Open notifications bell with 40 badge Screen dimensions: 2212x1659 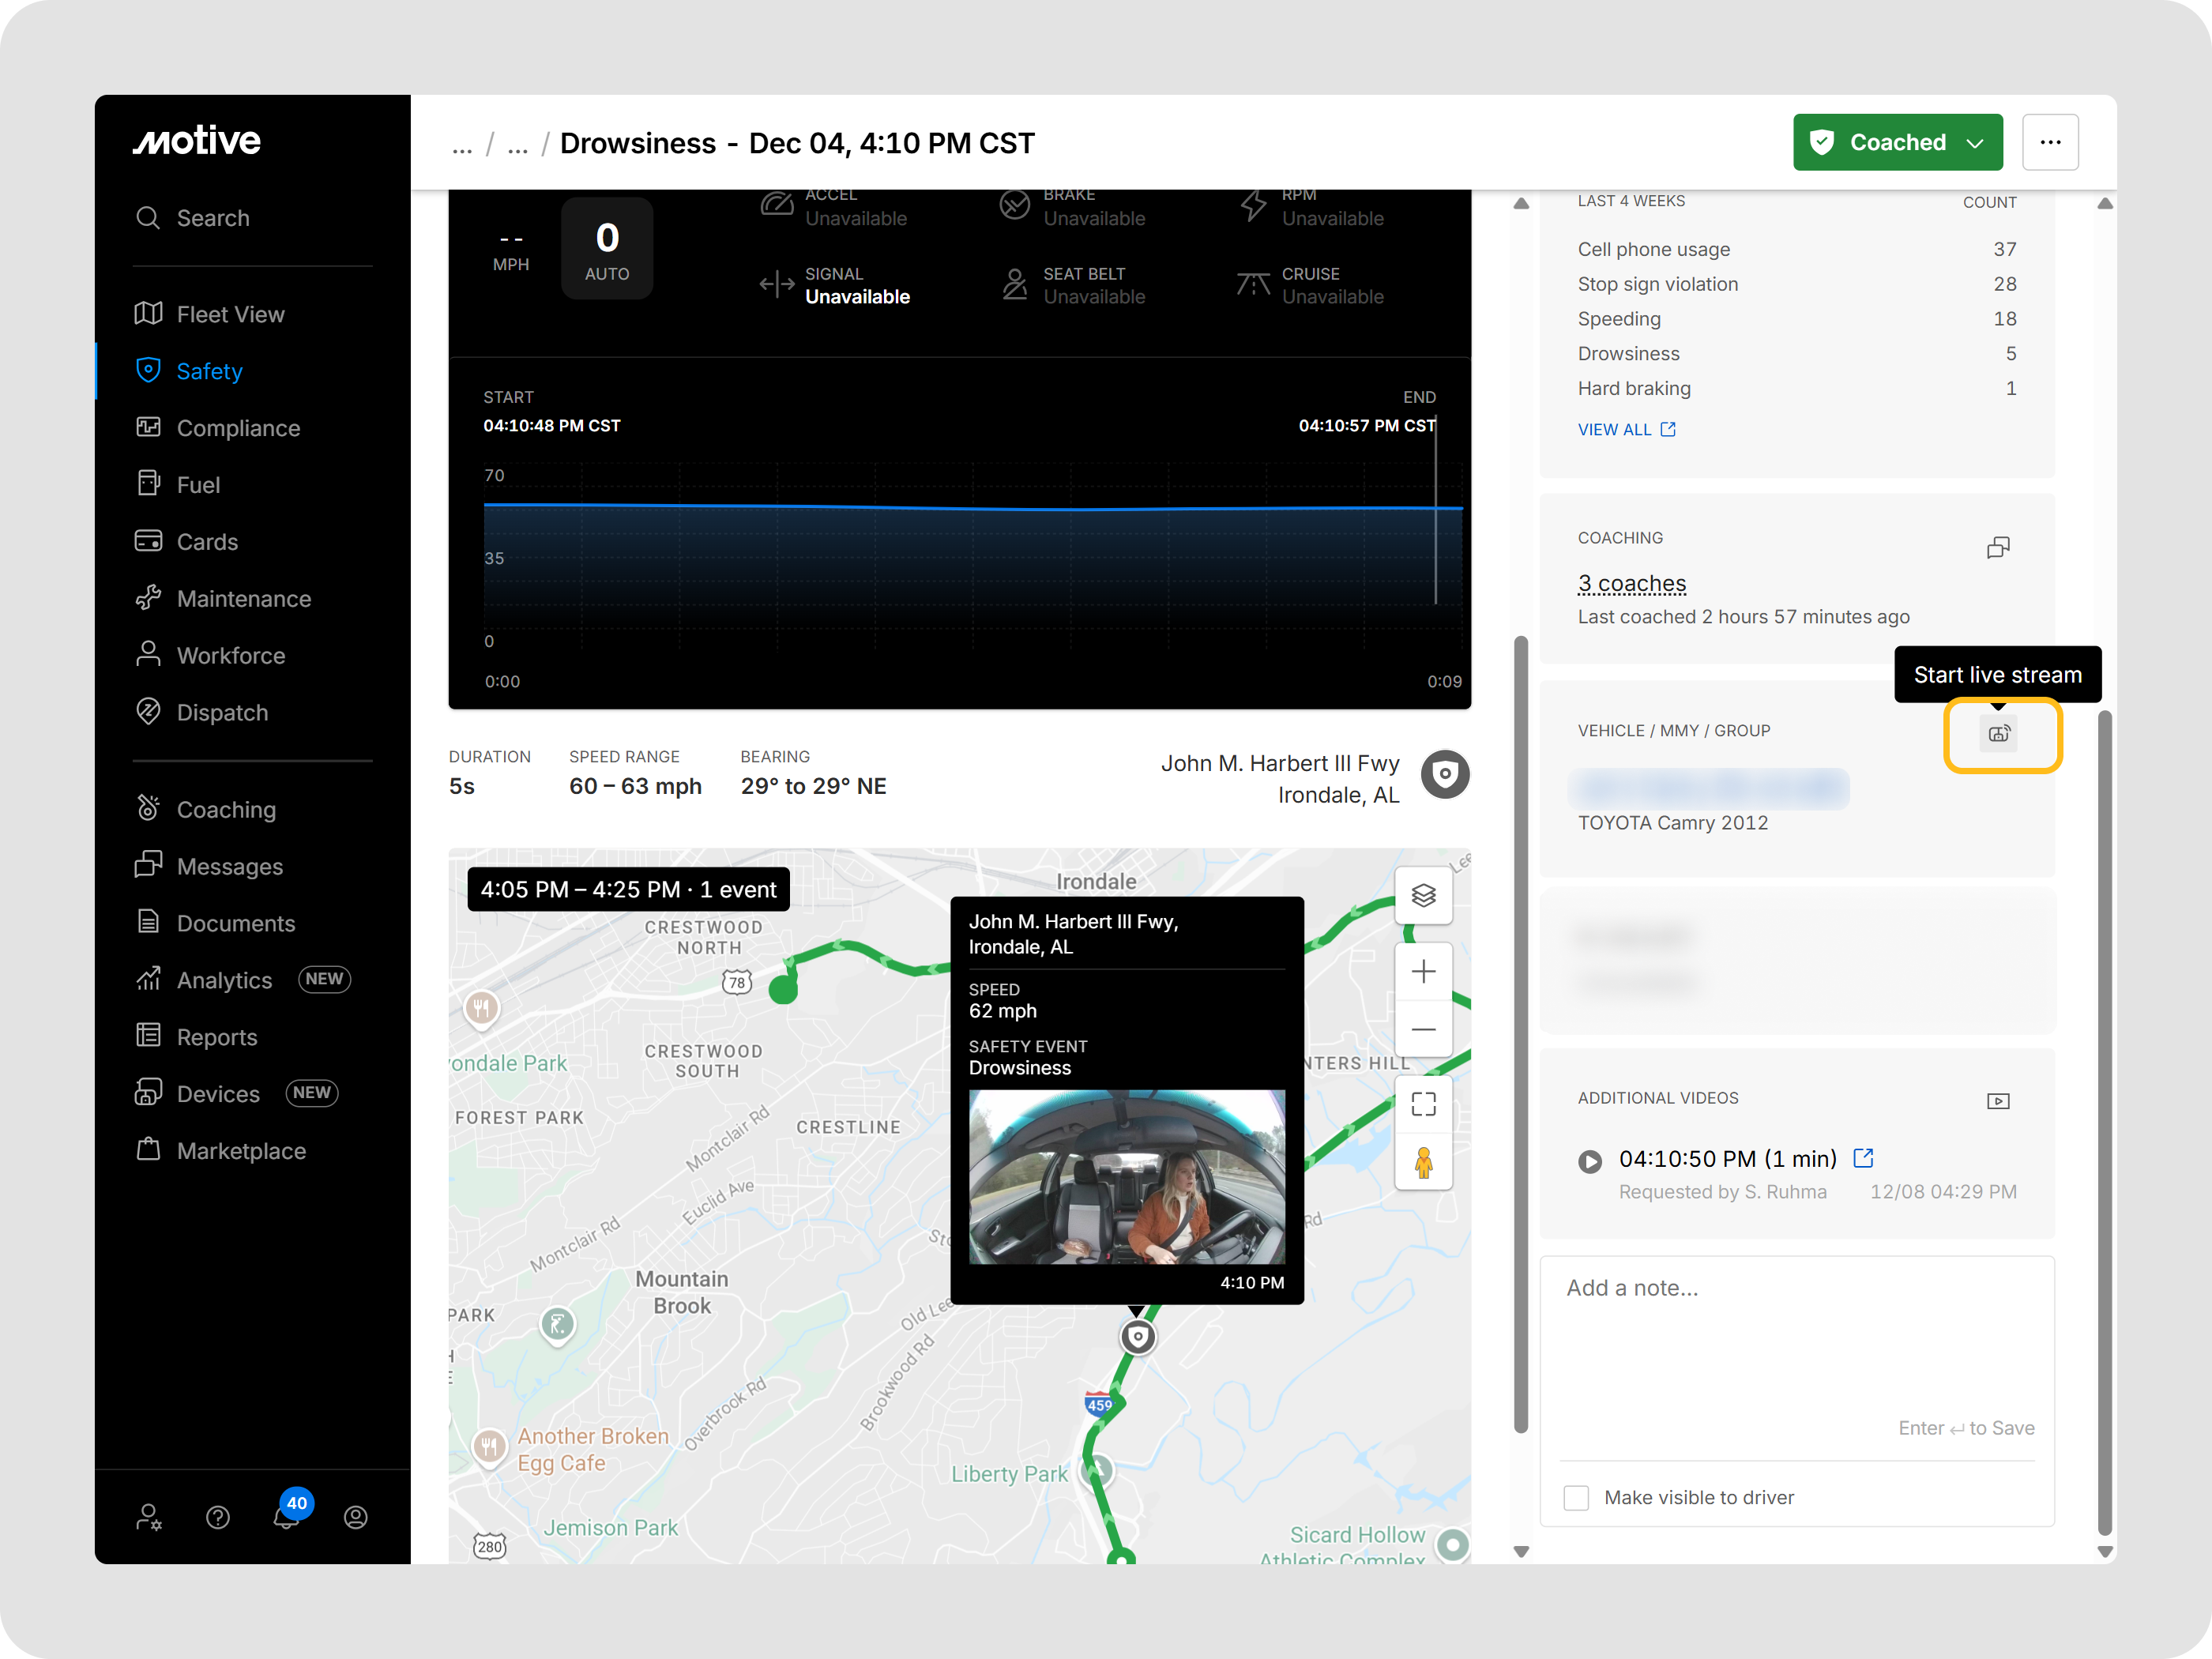click(x=287, y=1515)
